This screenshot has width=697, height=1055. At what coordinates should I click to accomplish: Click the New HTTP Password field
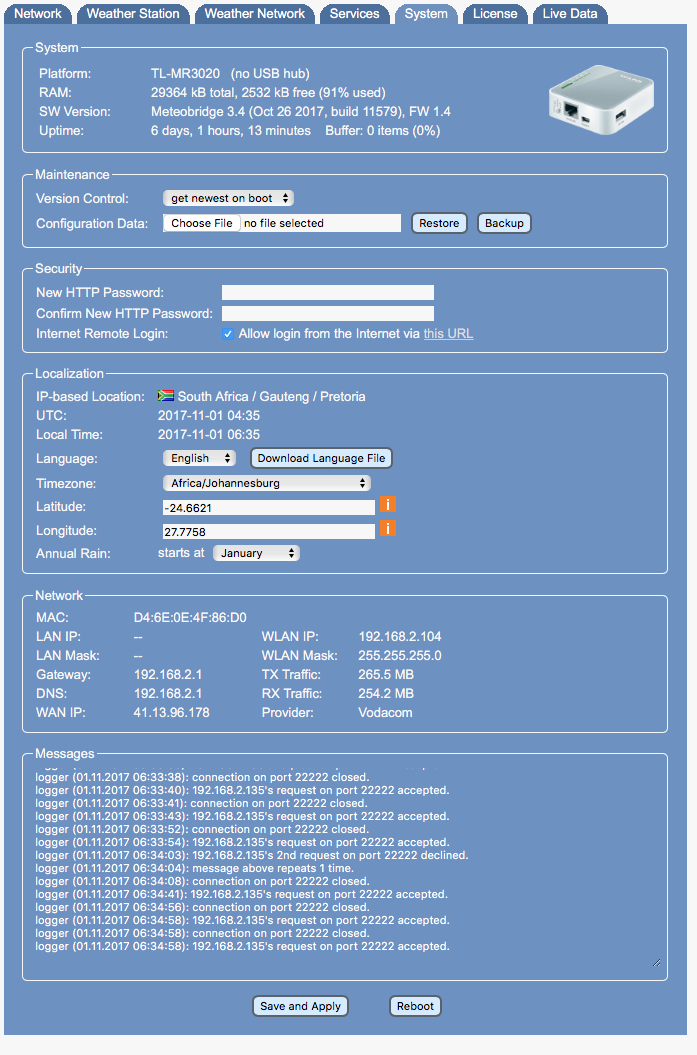coord(327,293)
